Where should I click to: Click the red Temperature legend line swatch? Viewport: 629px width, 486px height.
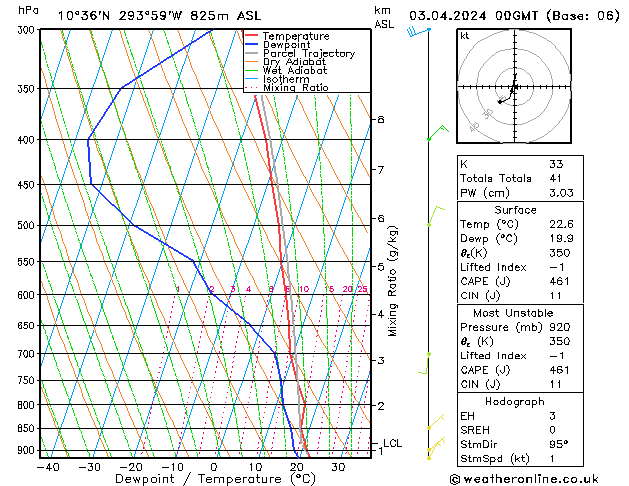[x=252, y=36]
